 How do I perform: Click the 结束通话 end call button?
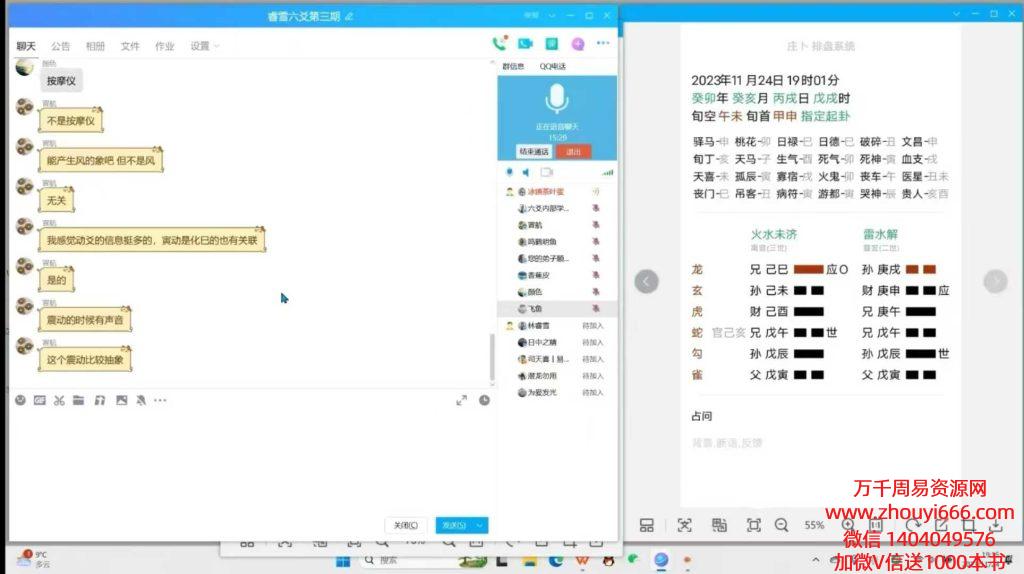(x=533, y=151)
